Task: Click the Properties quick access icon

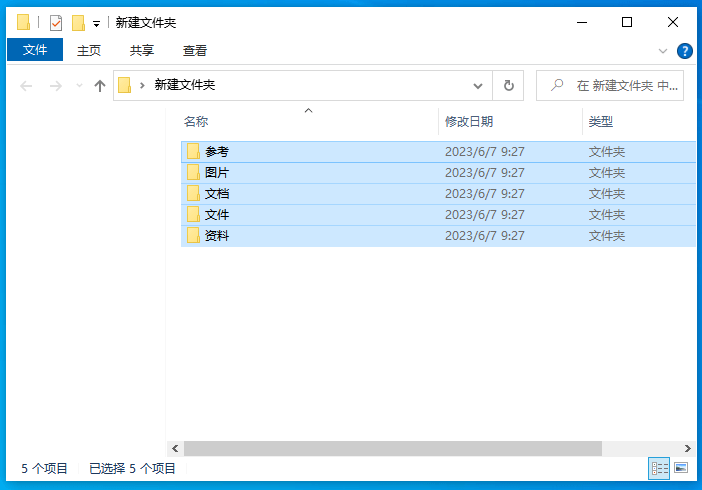Action: coord(56,22)
